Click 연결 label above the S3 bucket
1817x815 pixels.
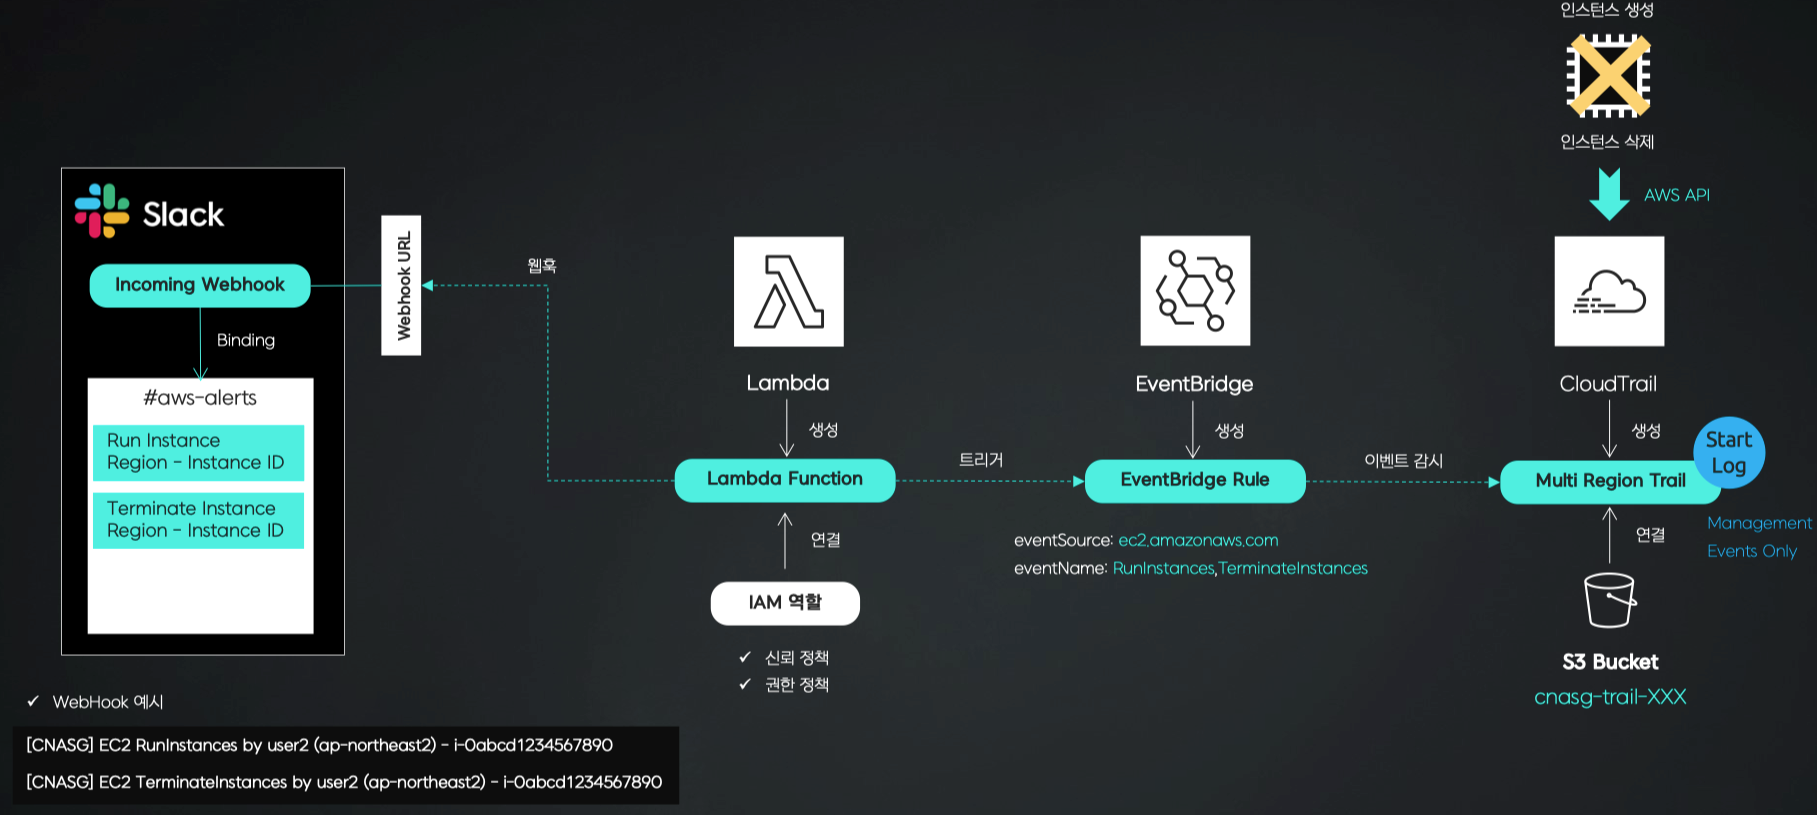pyautogui.click(x=1650, y=535)
